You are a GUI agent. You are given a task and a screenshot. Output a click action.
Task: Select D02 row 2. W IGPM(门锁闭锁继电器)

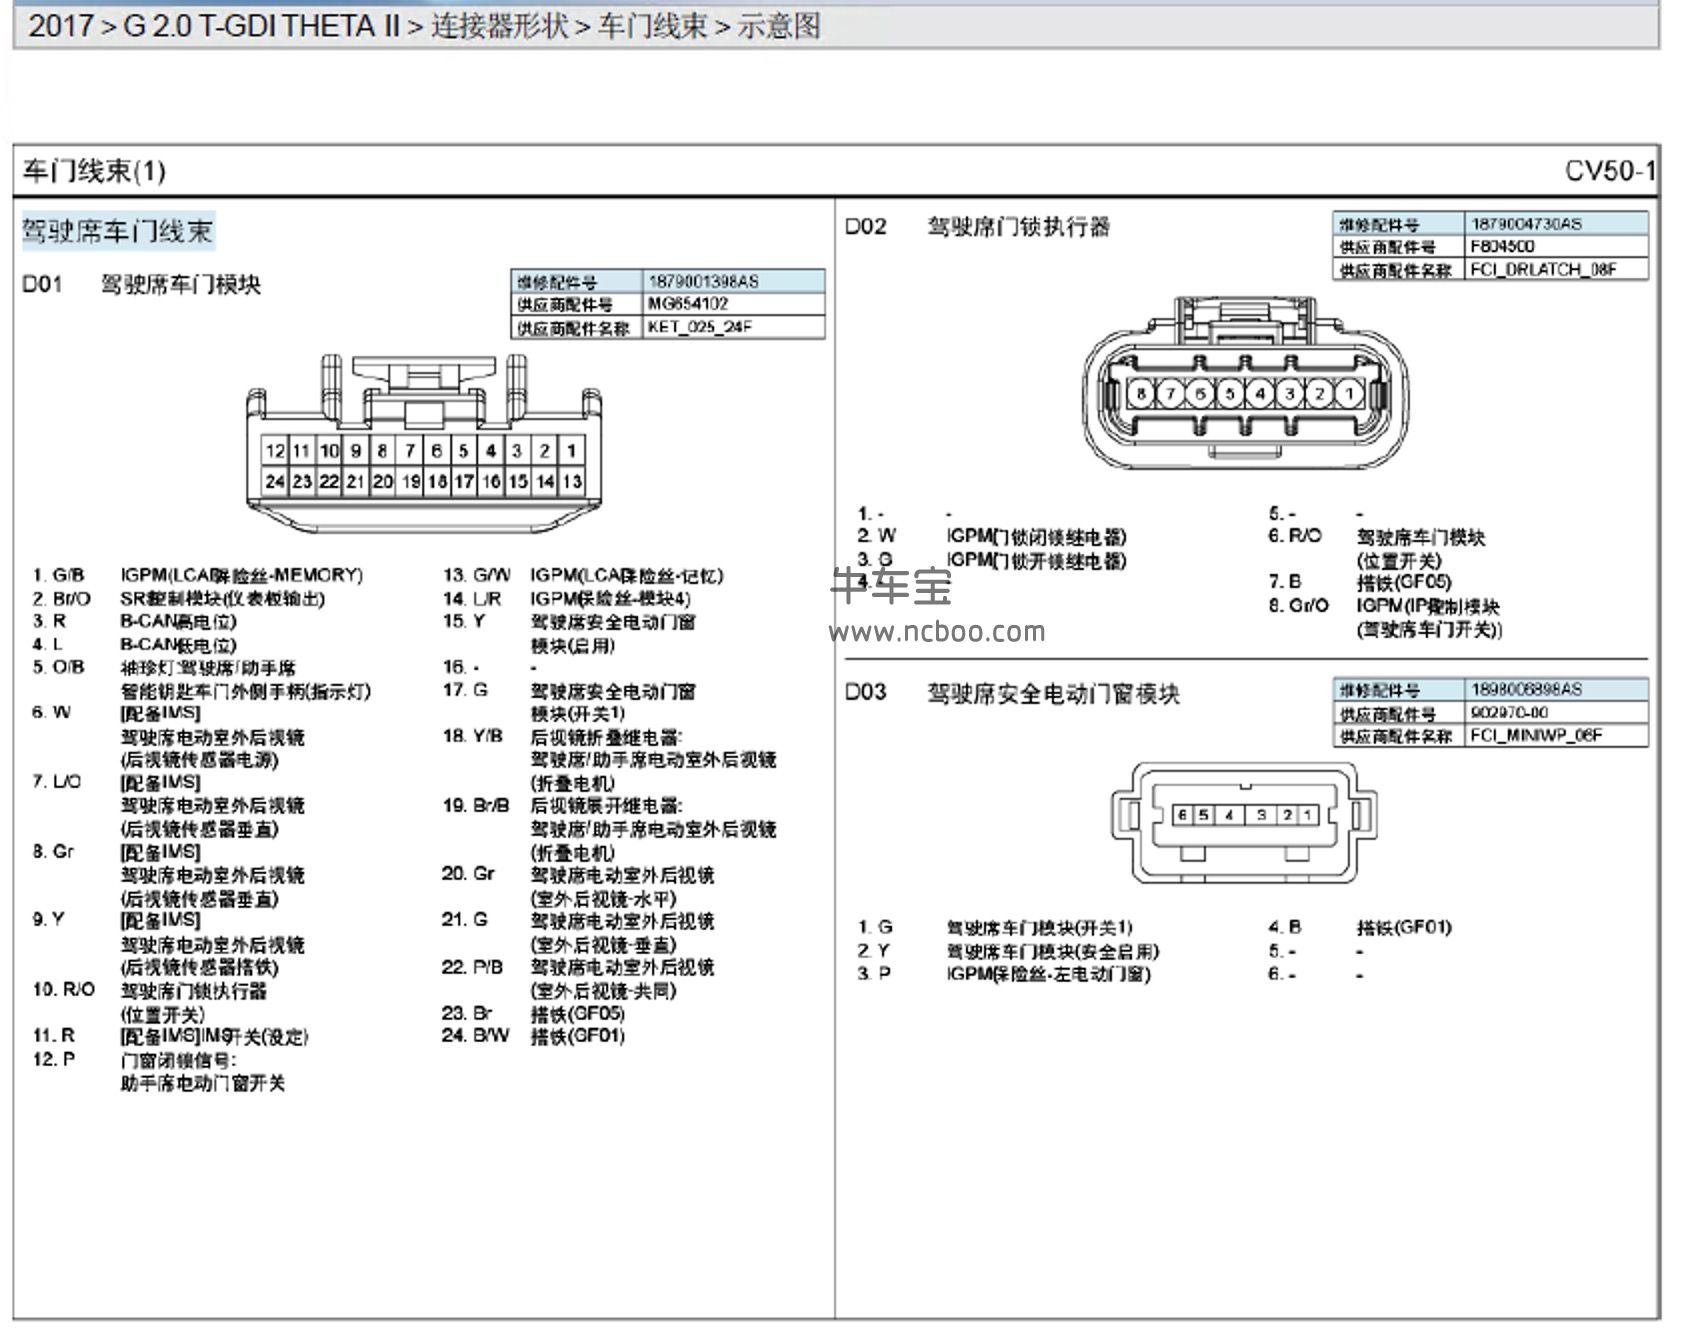991,536
